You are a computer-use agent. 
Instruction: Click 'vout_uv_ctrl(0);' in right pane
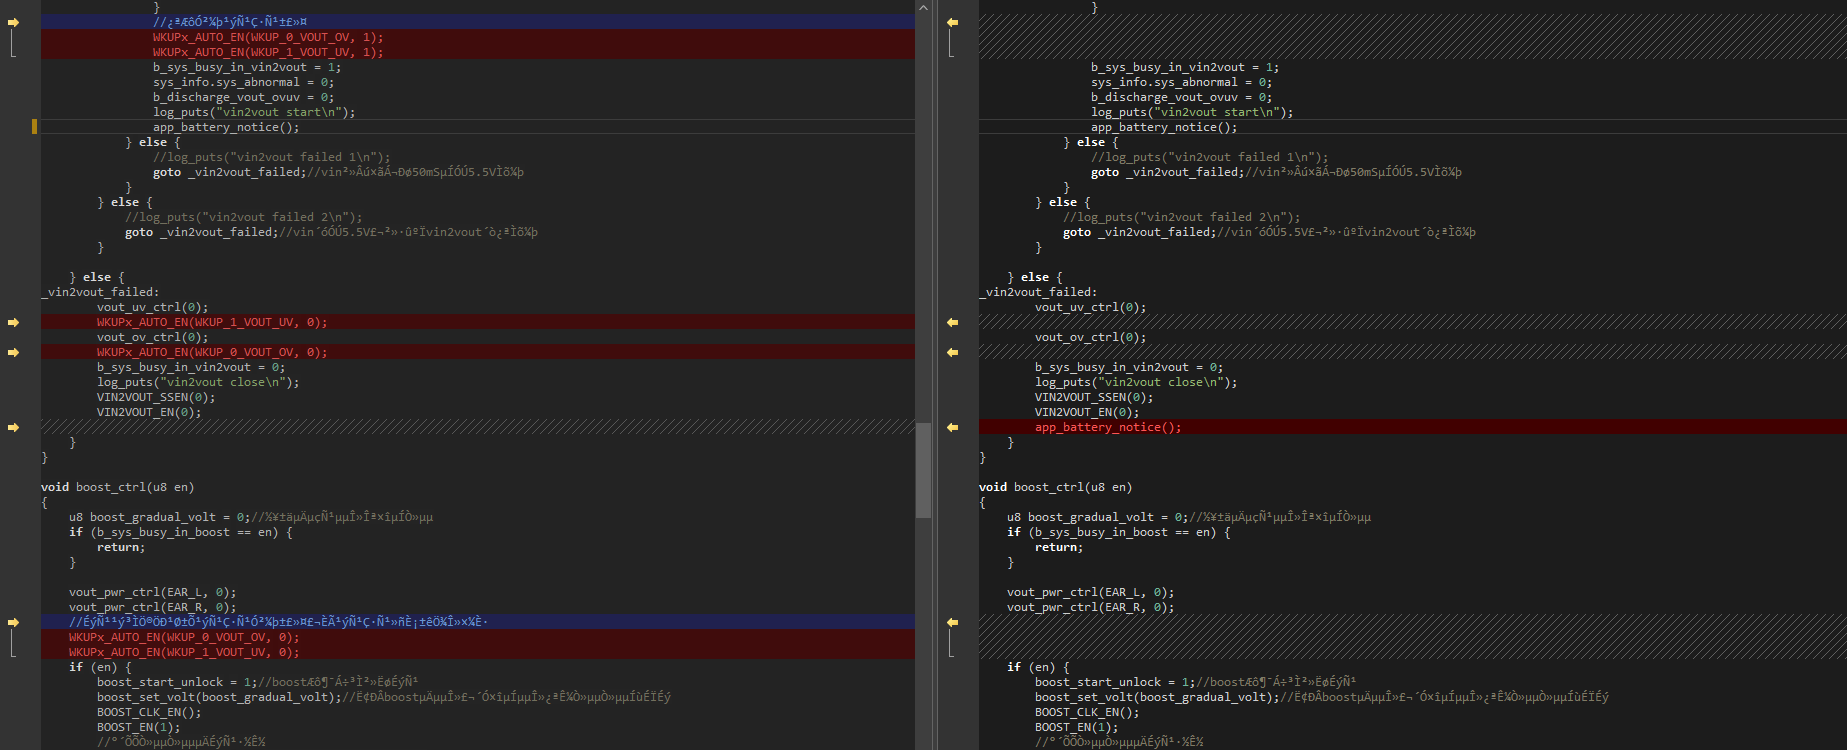click(1090, 307)
